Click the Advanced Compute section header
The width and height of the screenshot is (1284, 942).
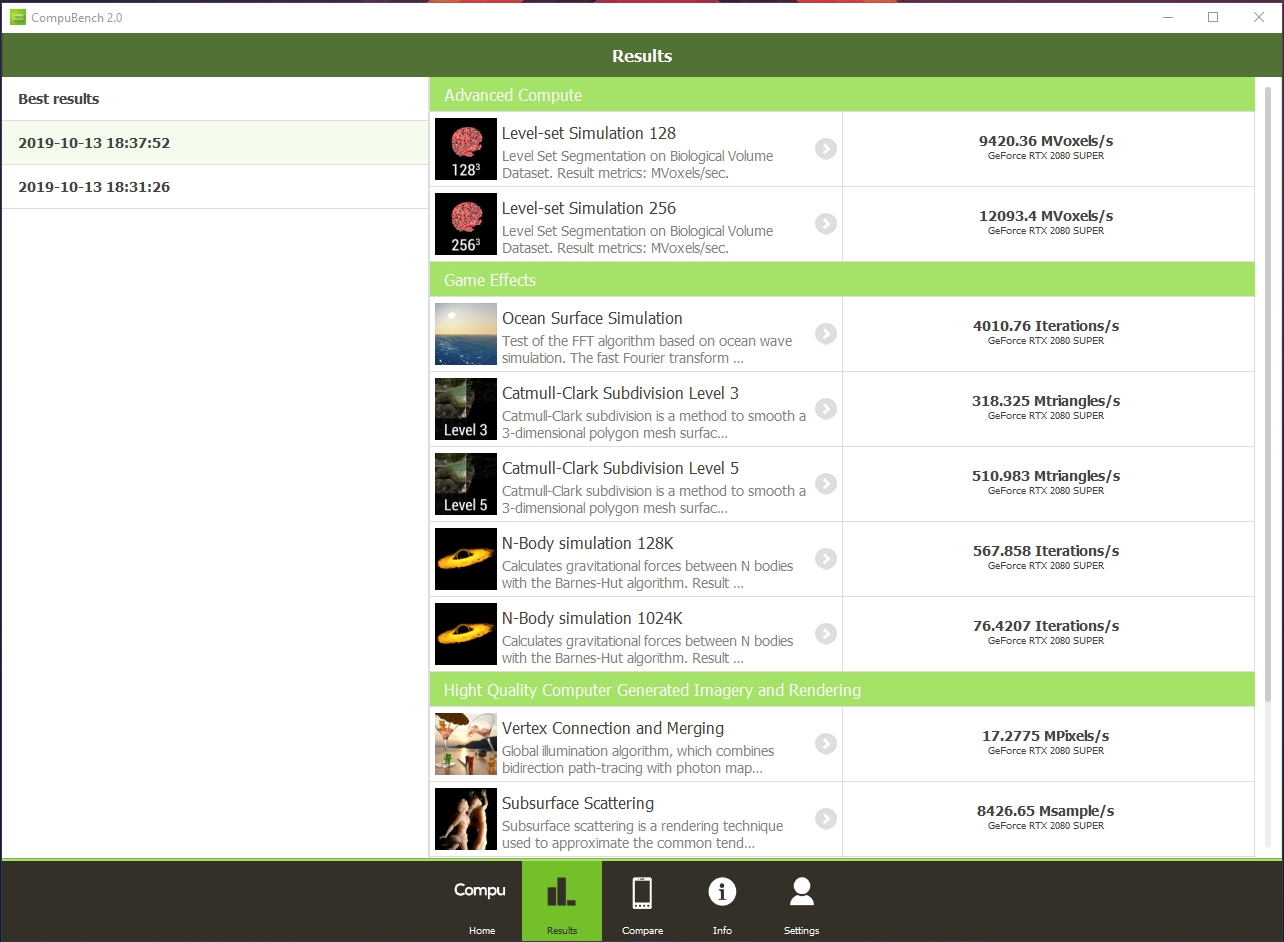coord(842,95)
